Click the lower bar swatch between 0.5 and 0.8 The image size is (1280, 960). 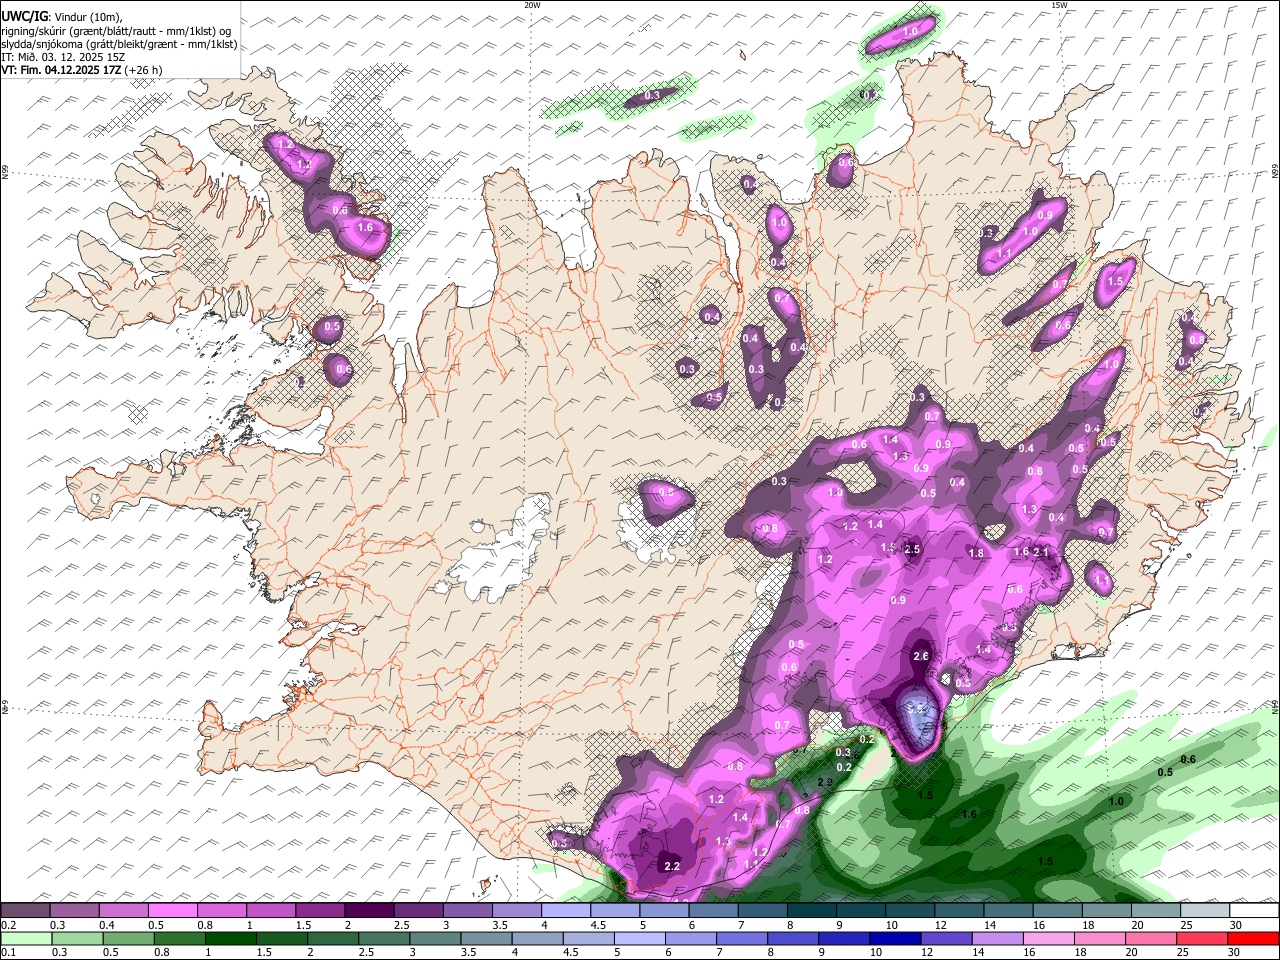129,938
